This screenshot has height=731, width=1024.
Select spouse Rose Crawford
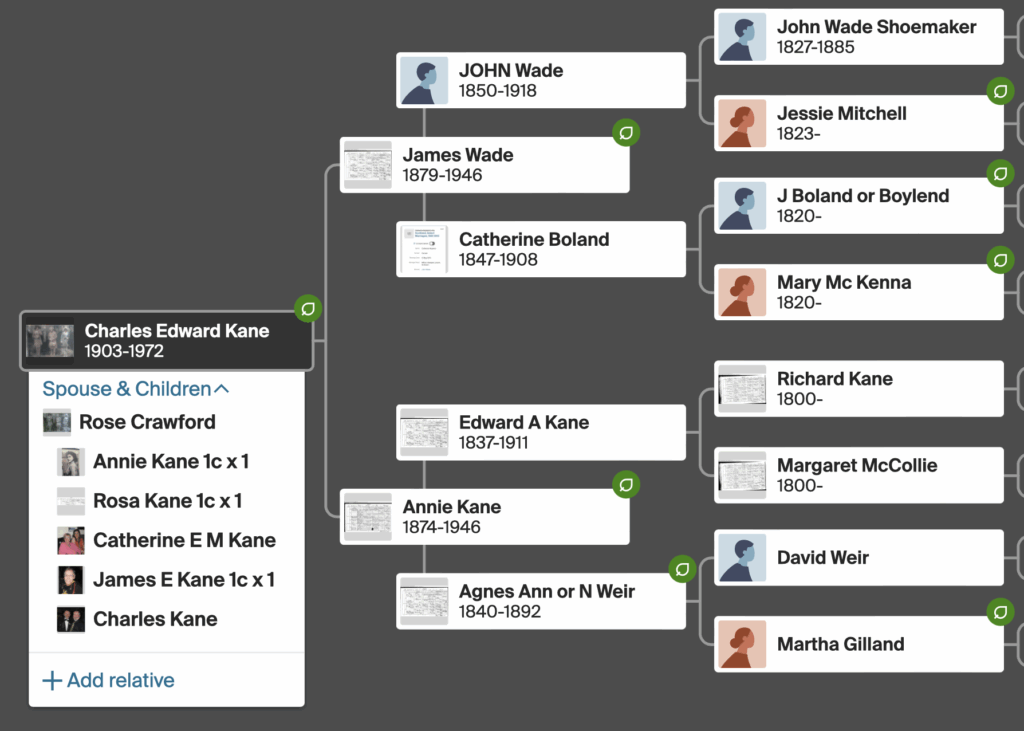147,422
